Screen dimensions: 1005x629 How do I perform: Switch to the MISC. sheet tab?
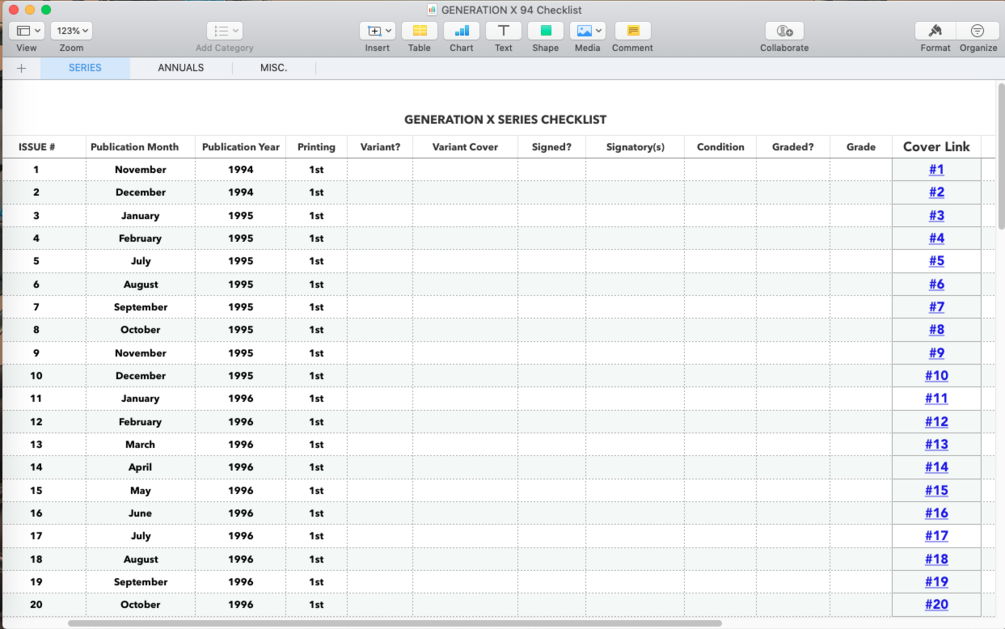274,68
